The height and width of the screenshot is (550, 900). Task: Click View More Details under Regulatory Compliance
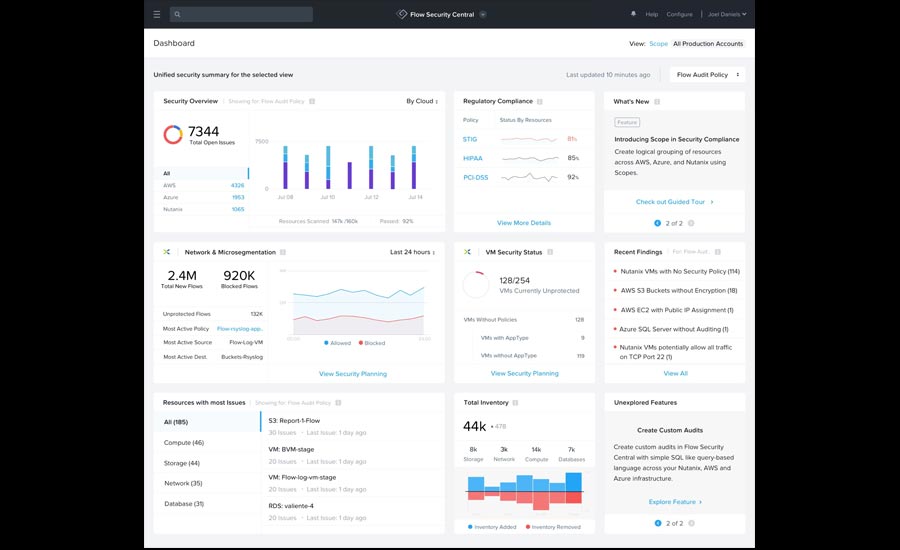[523, 223]
